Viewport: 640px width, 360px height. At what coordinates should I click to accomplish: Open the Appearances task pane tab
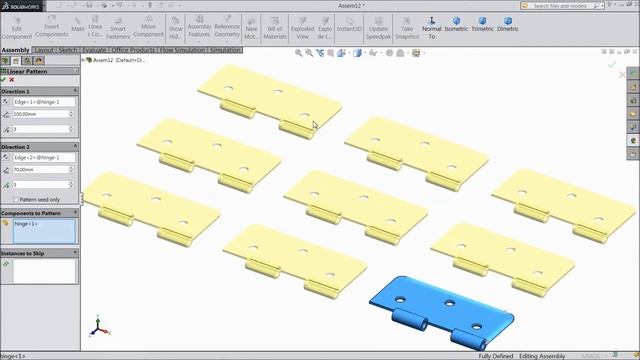(633, 140)
